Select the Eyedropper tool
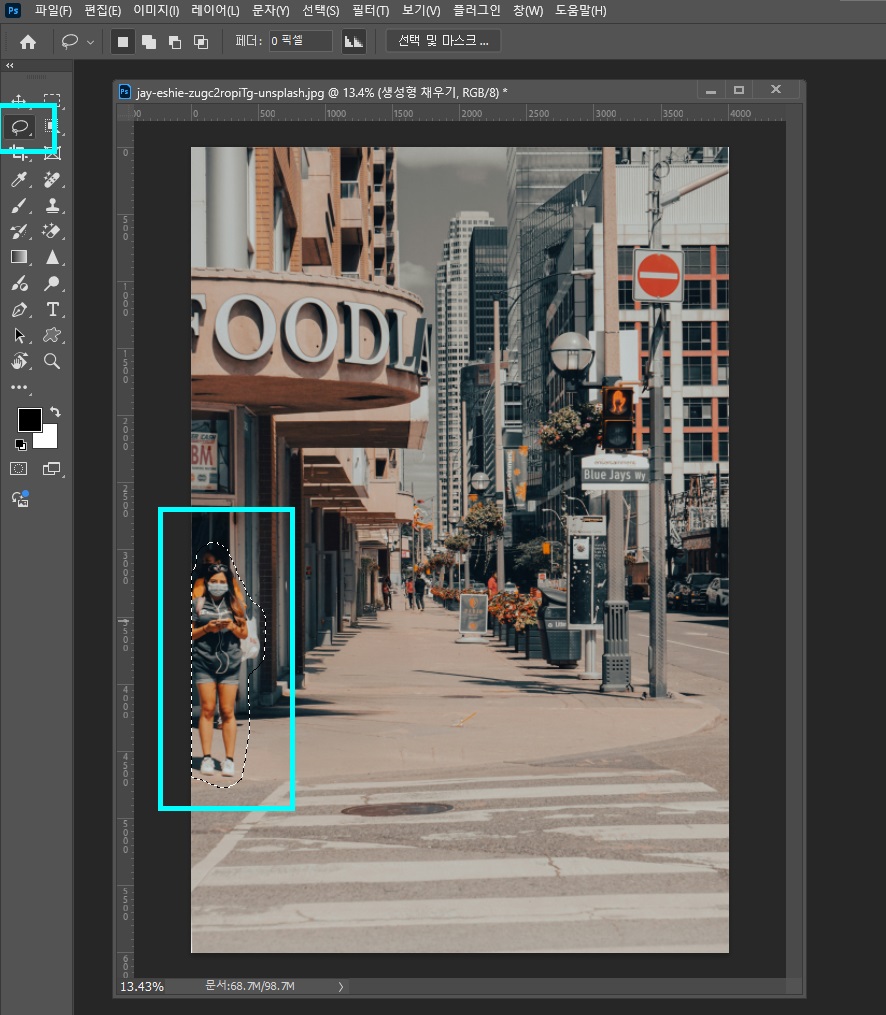The image size is (886, 1015). point(19,179)
